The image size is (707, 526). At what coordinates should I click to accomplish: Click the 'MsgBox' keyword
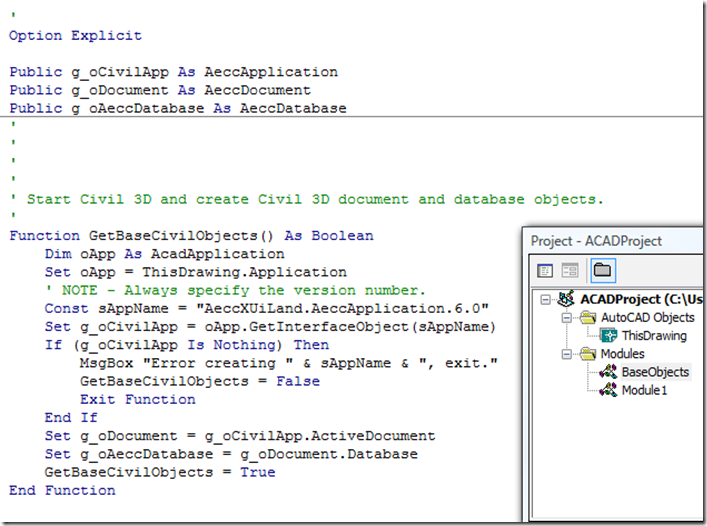pos(106,363)
